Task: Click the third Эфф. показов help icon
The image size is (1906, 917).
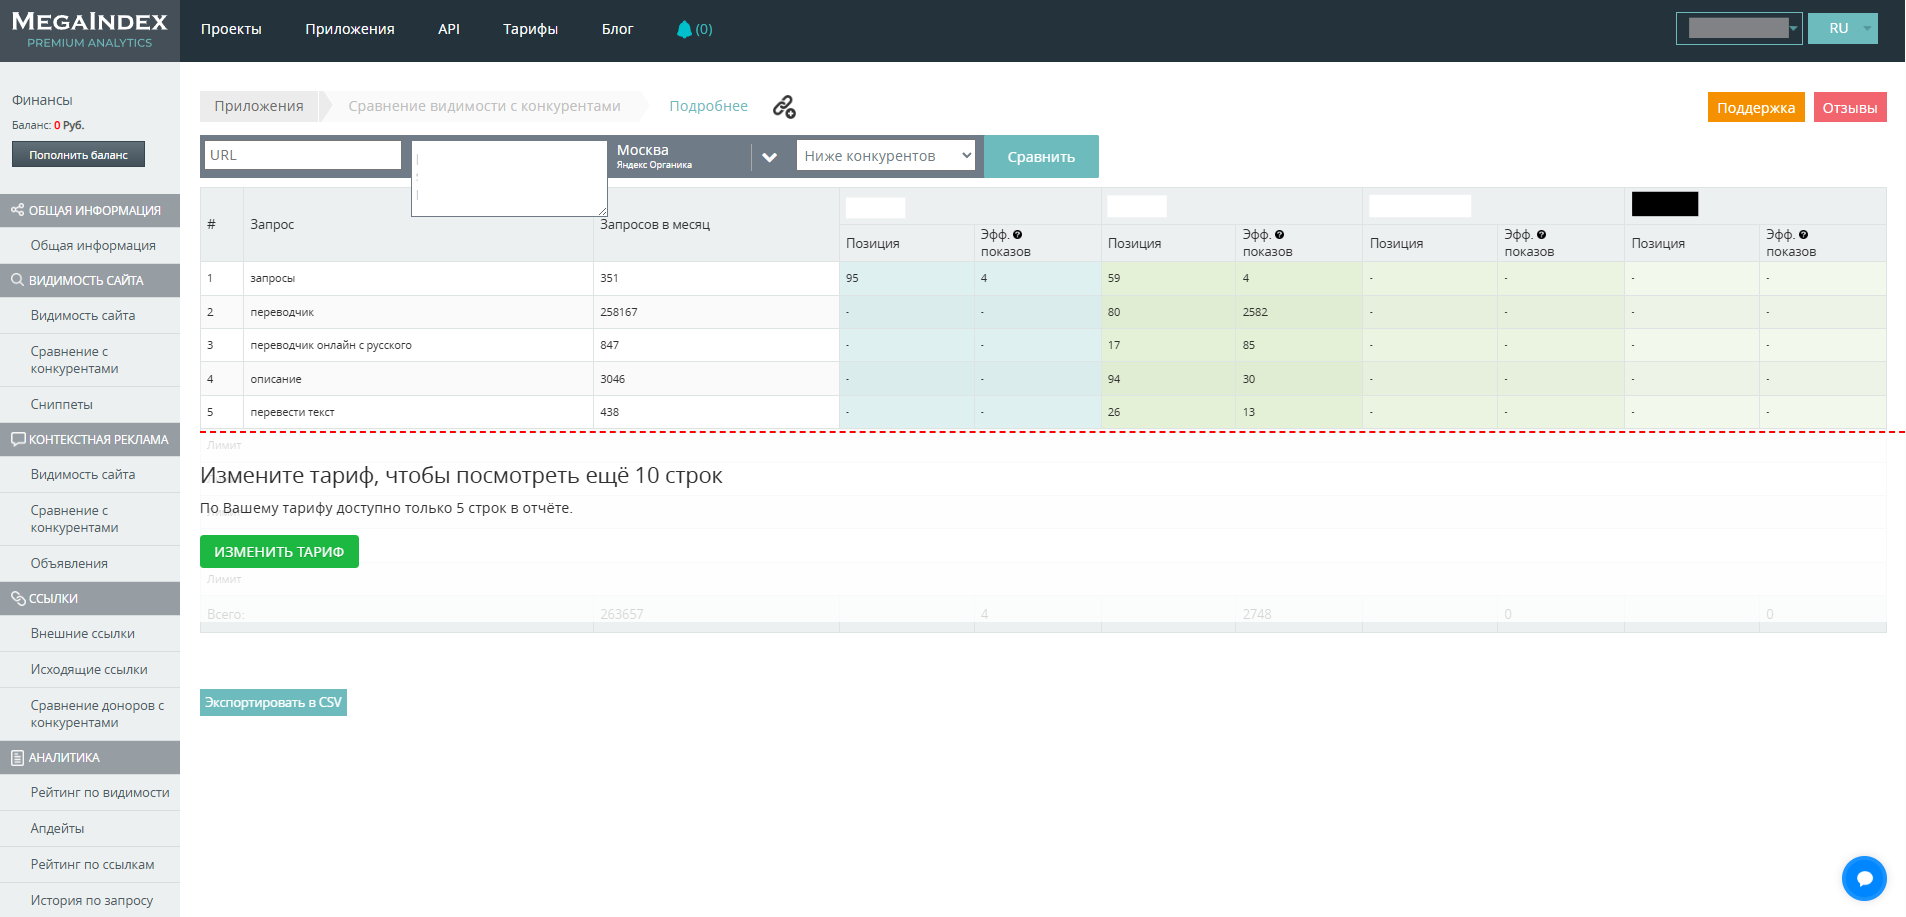Action: (1542, 235)
